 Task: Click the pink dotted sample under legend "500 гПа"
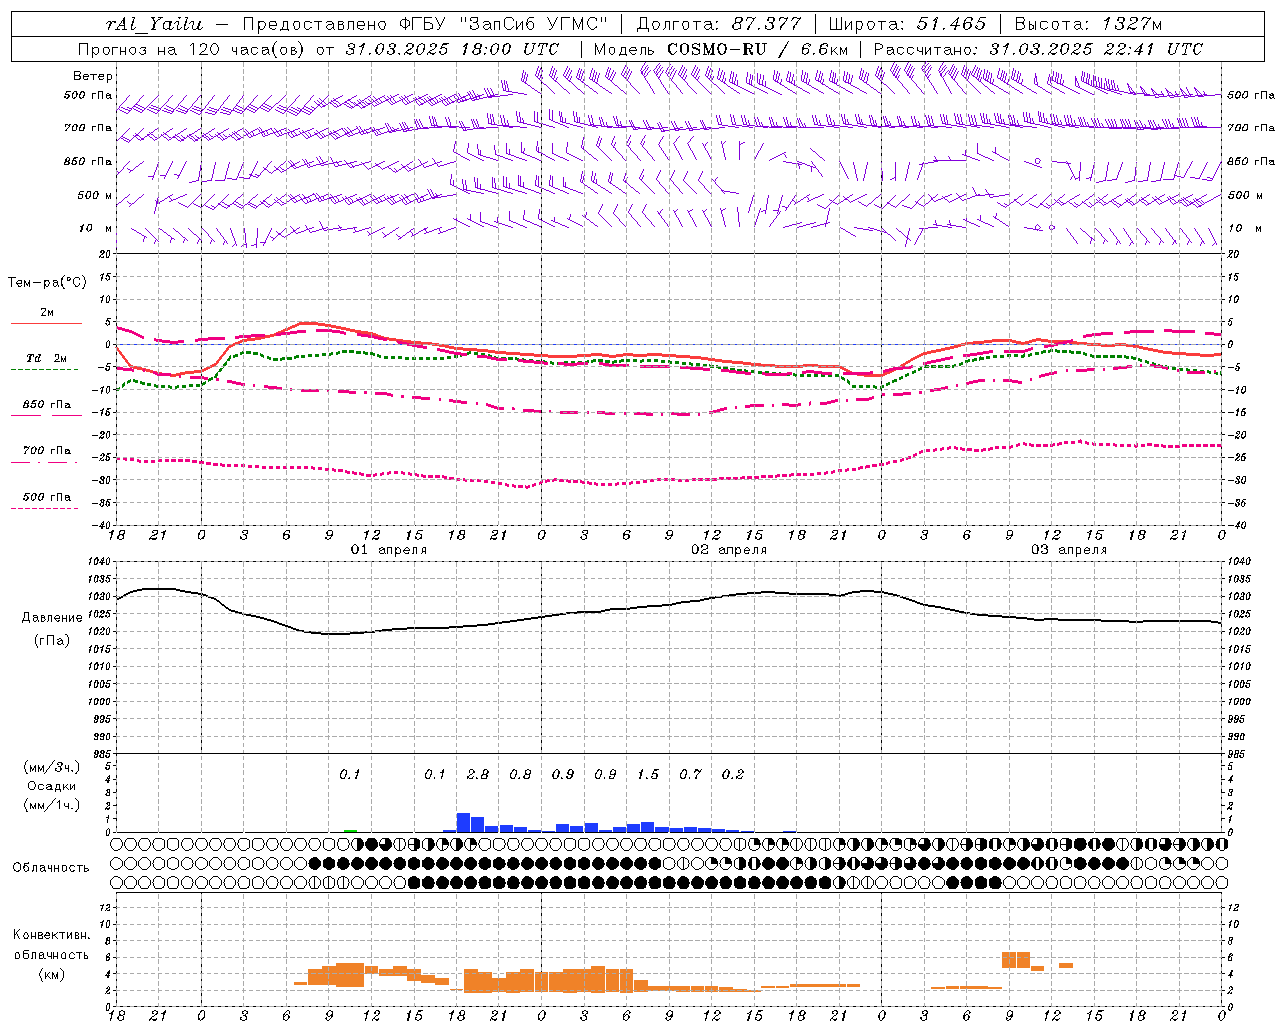point(44,508)
